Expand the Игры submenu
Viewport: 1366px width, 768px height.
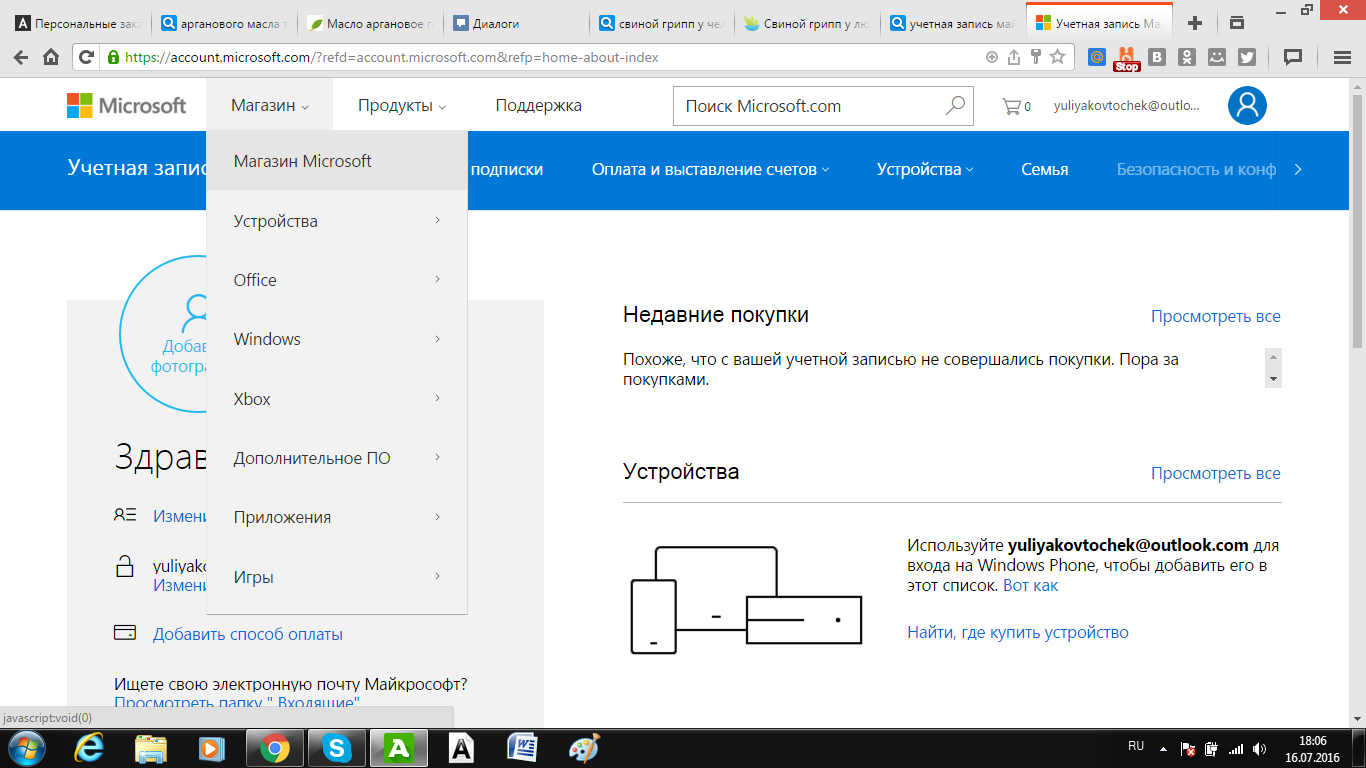pos(337,577)
